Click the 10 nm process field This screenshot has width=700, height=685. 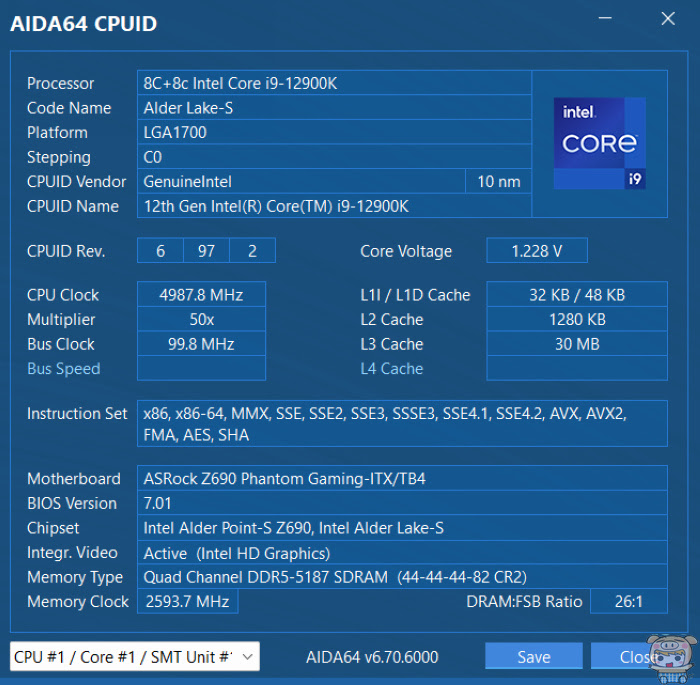pos(499,181)
